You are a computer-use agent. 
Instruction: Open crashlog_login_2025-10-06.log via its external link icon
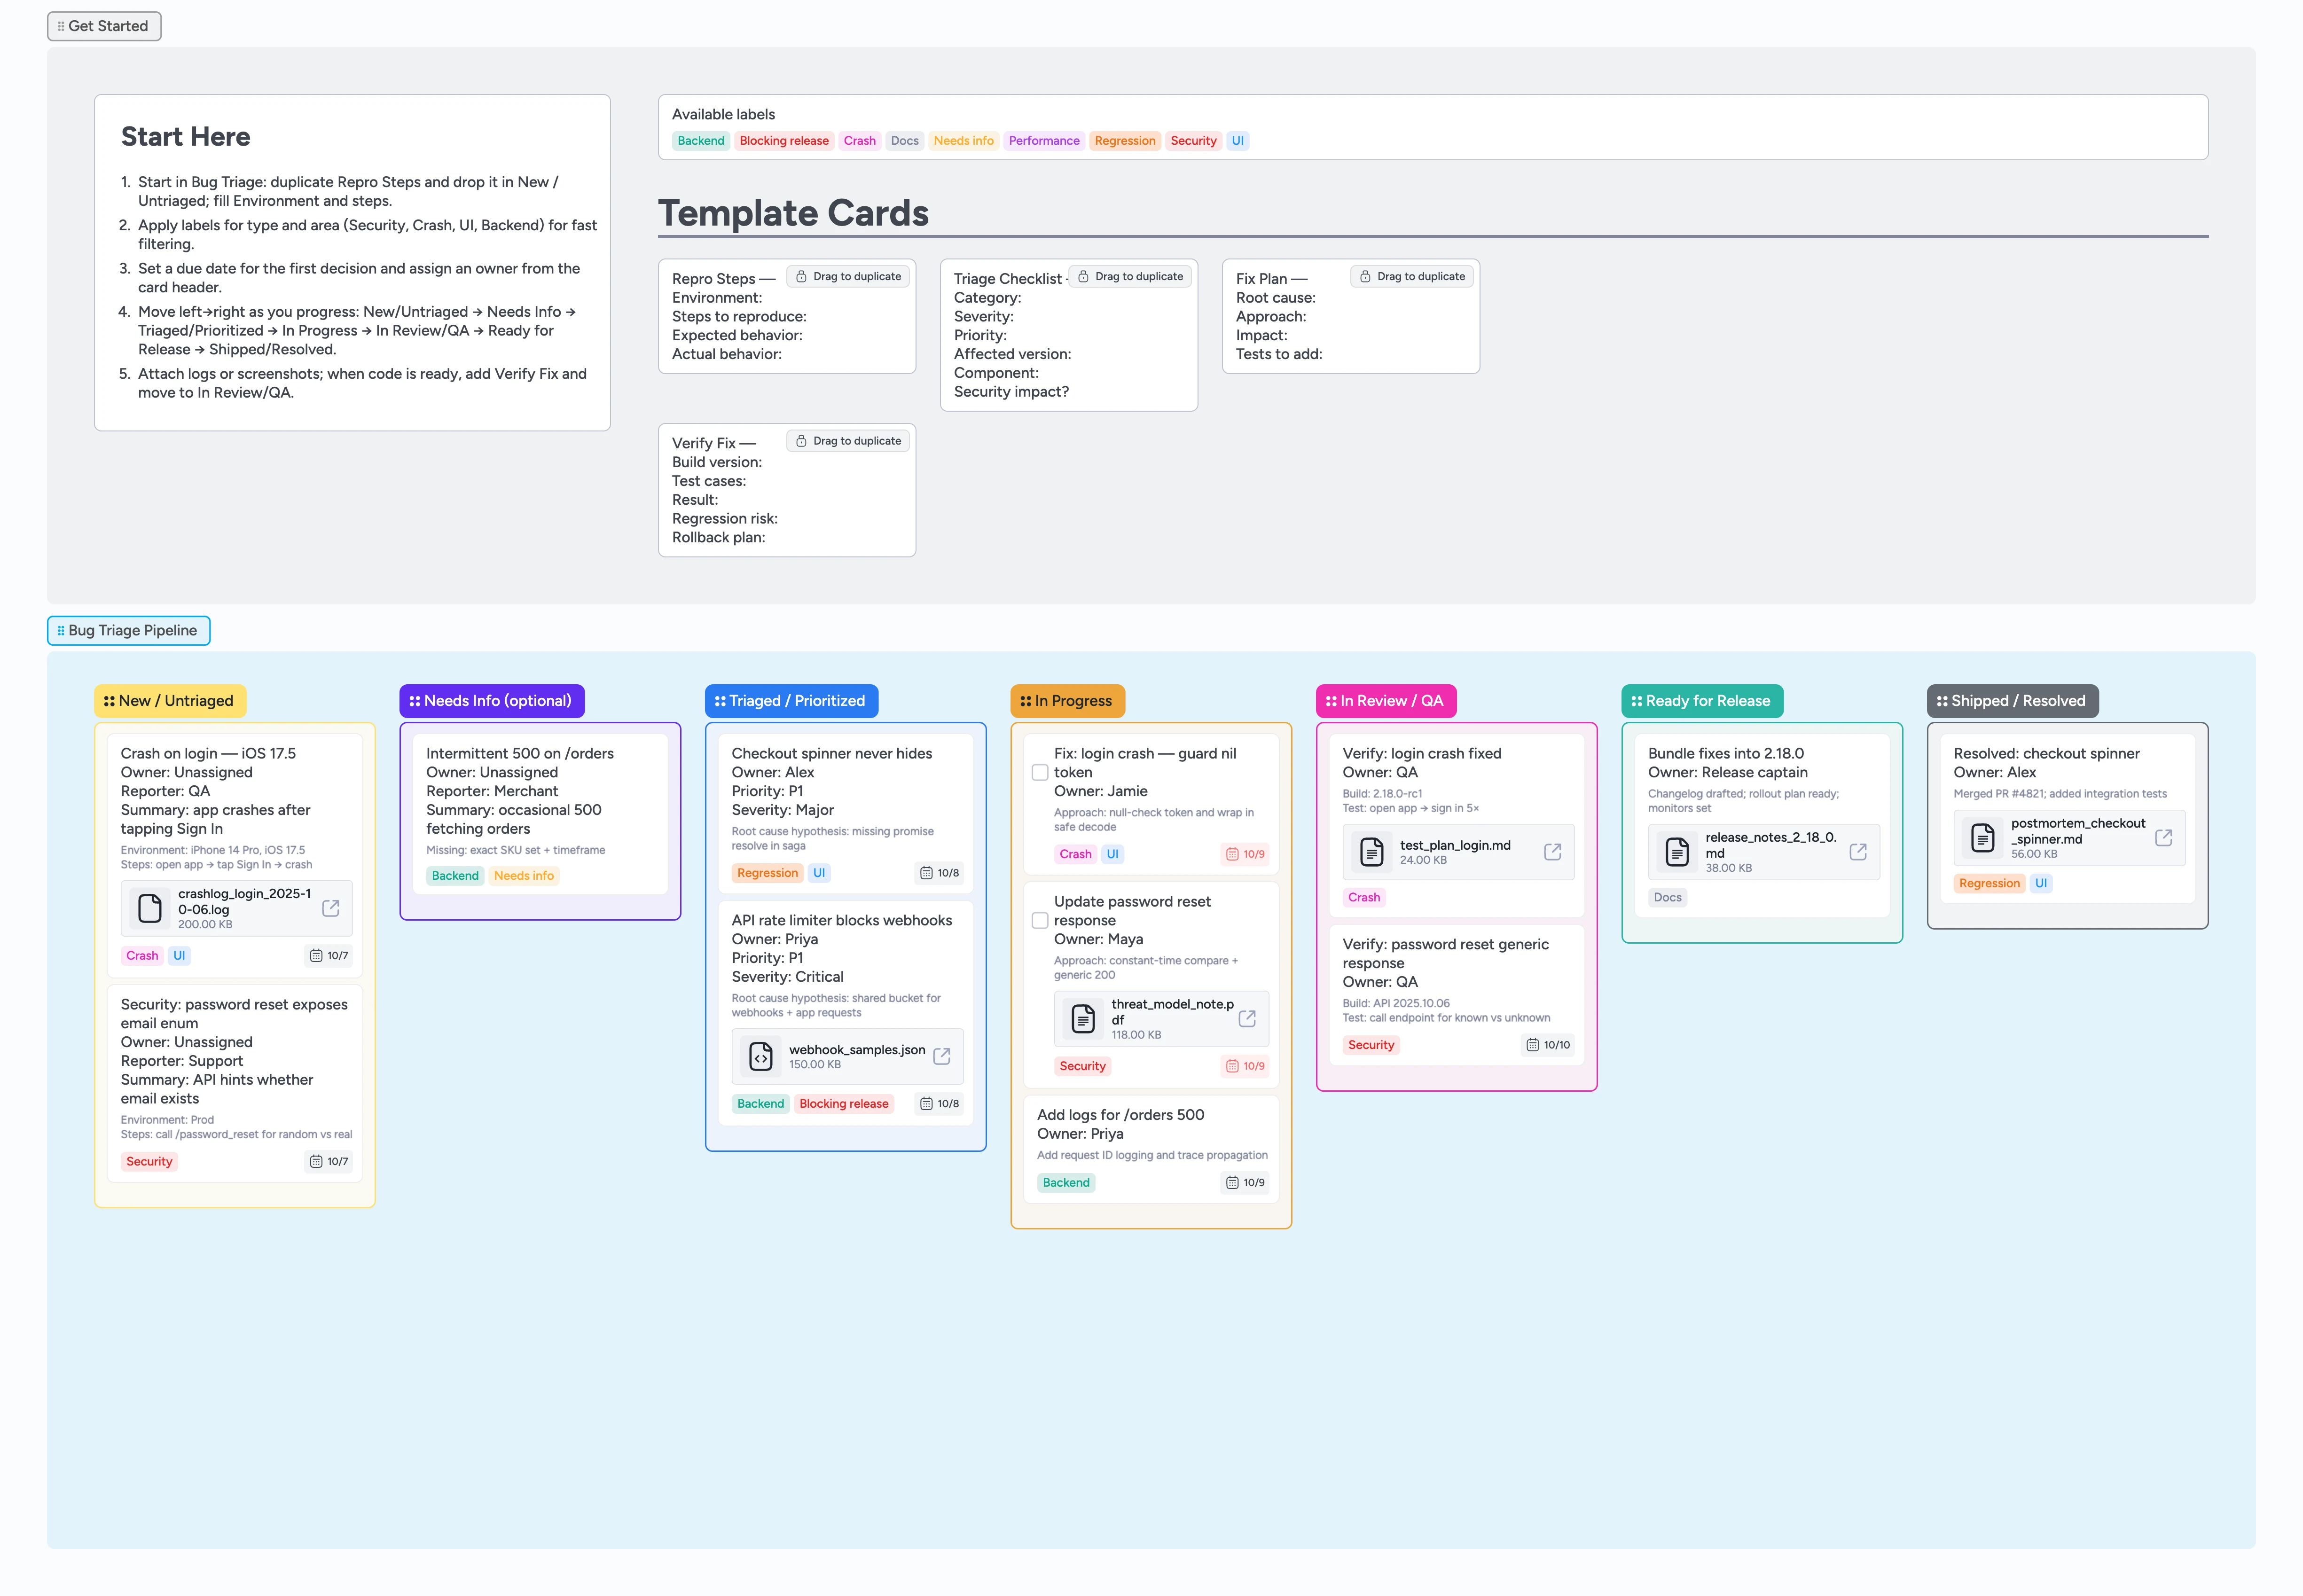[330, 908]
